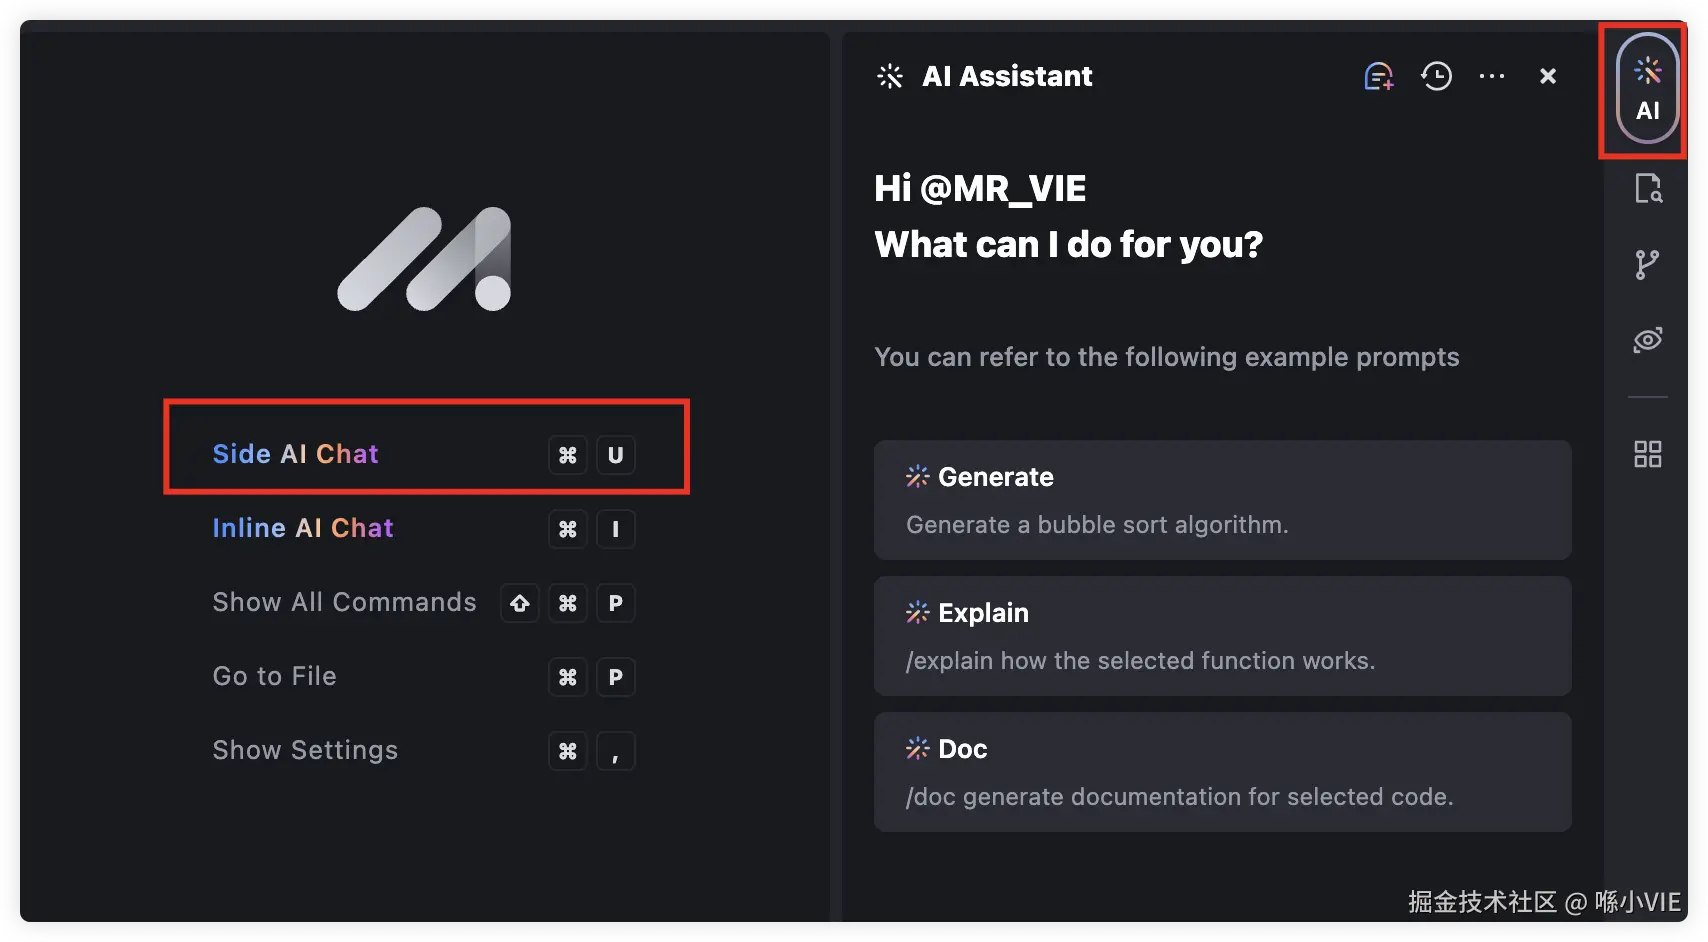Open Side AI Chat
Viewport: 1708px width, 942px height.
coord(296,454)
